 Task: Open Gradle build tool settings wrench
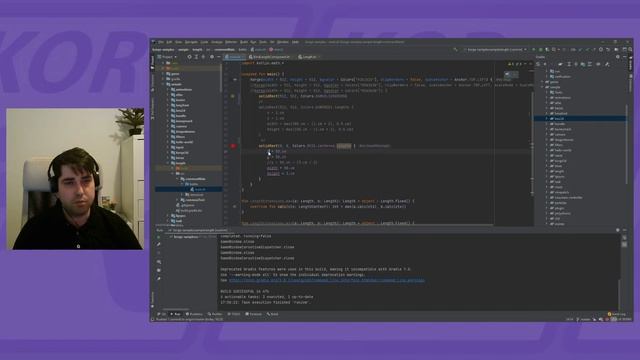coord(608,64)
